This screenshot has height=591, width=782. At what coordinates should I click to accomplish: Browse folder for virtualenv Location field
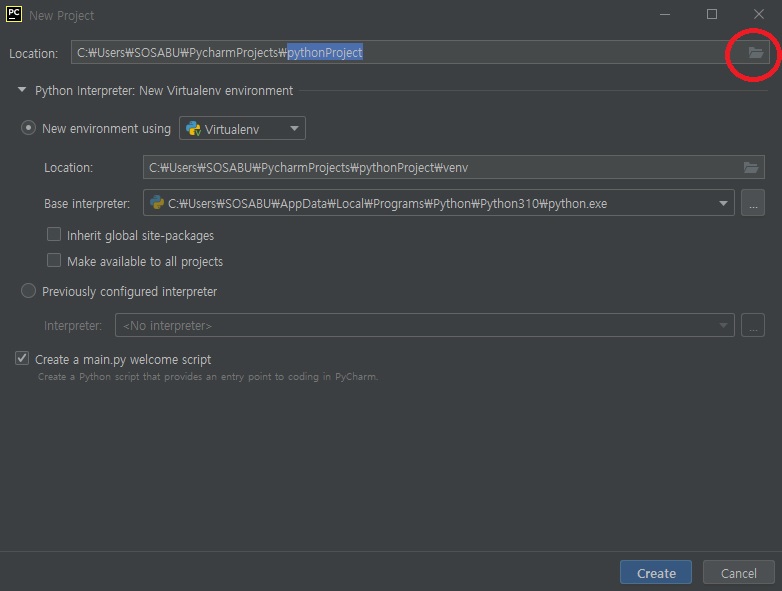tap(751, 168)
